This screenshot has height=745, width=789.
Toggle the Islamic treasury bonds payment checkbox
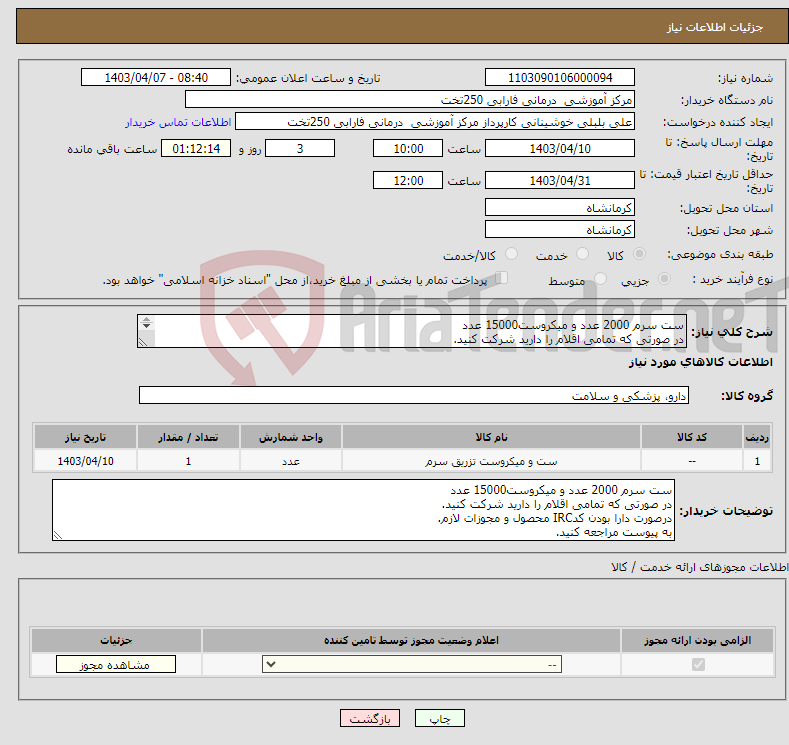point(502,278)
